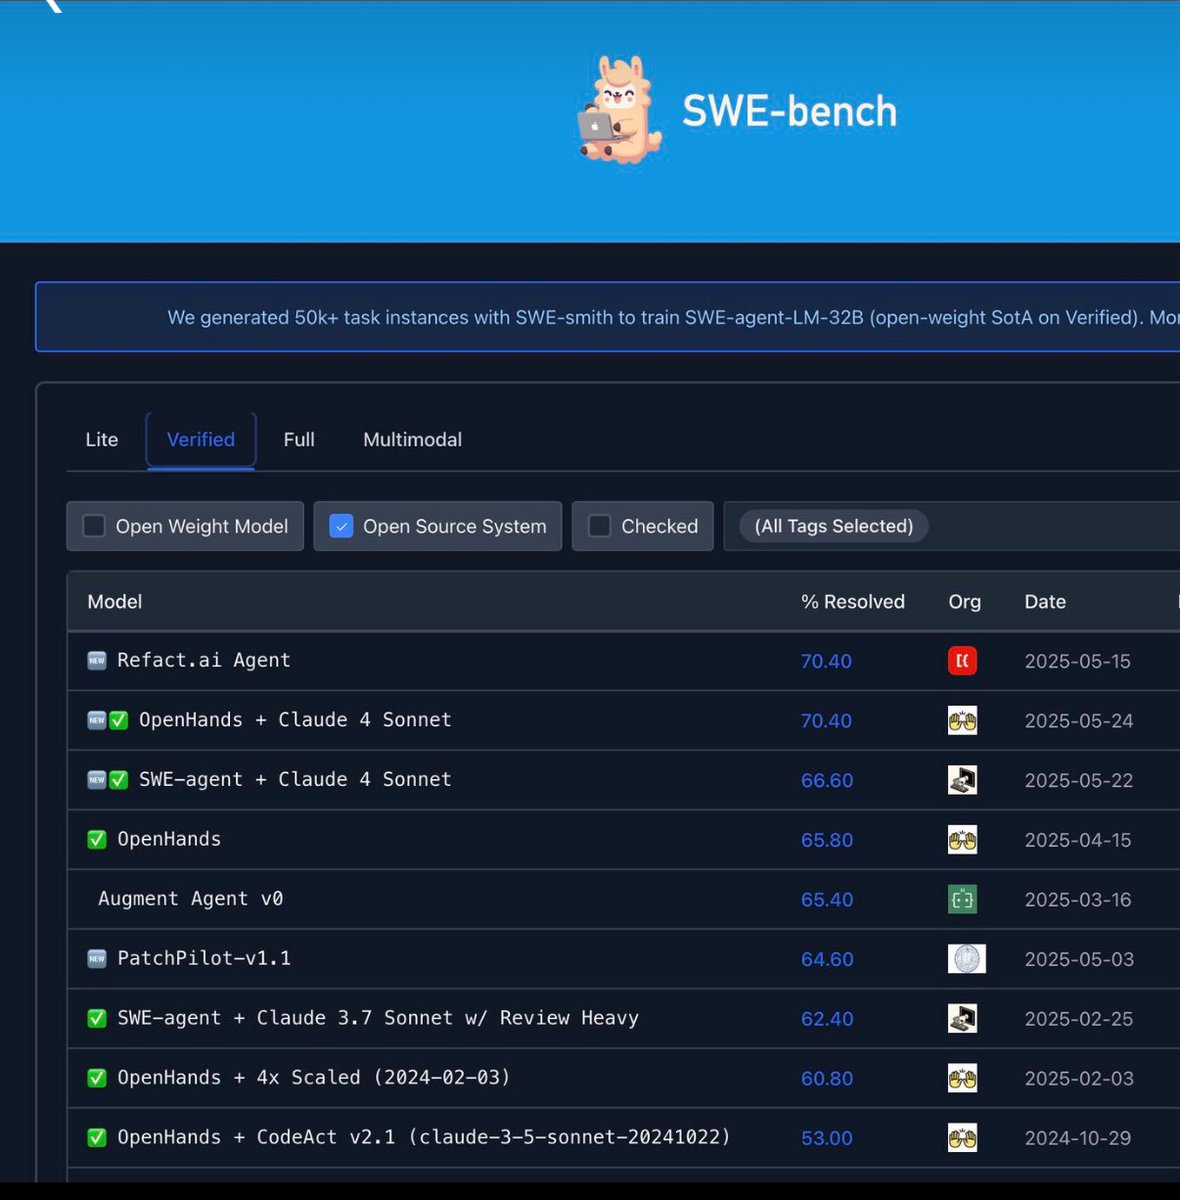Image resolution: width=1180 pixels, height=1200 pixels.
Task: Click the OpenHands + 4x Scaled model name
Action: point(314,1077)
